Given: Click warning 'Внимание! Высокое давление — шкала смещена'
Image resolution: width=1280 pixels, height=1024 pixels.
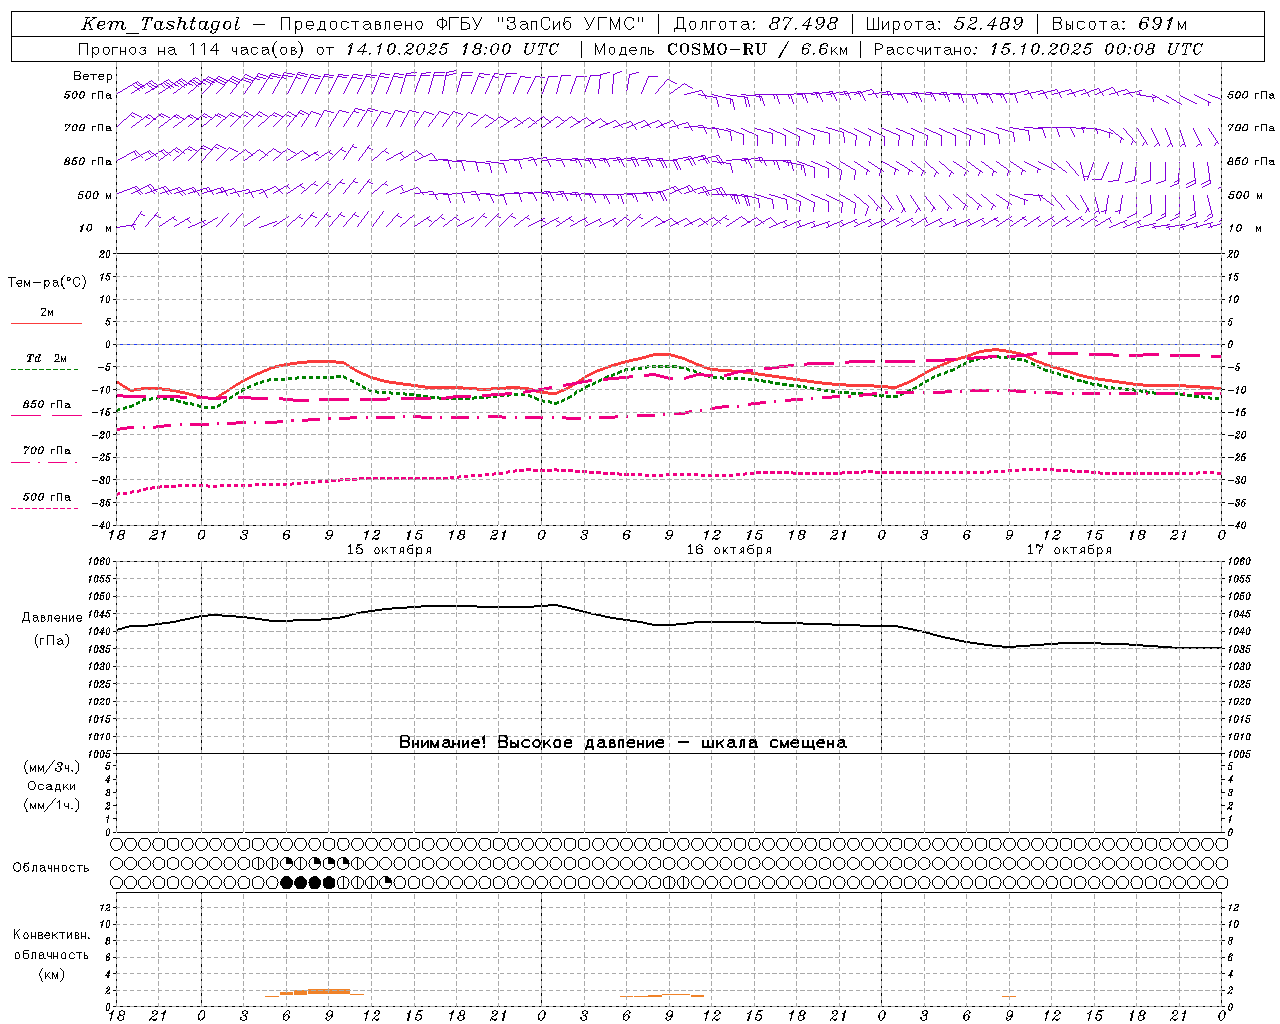Looking at the screenshot, I should point(622,742).
